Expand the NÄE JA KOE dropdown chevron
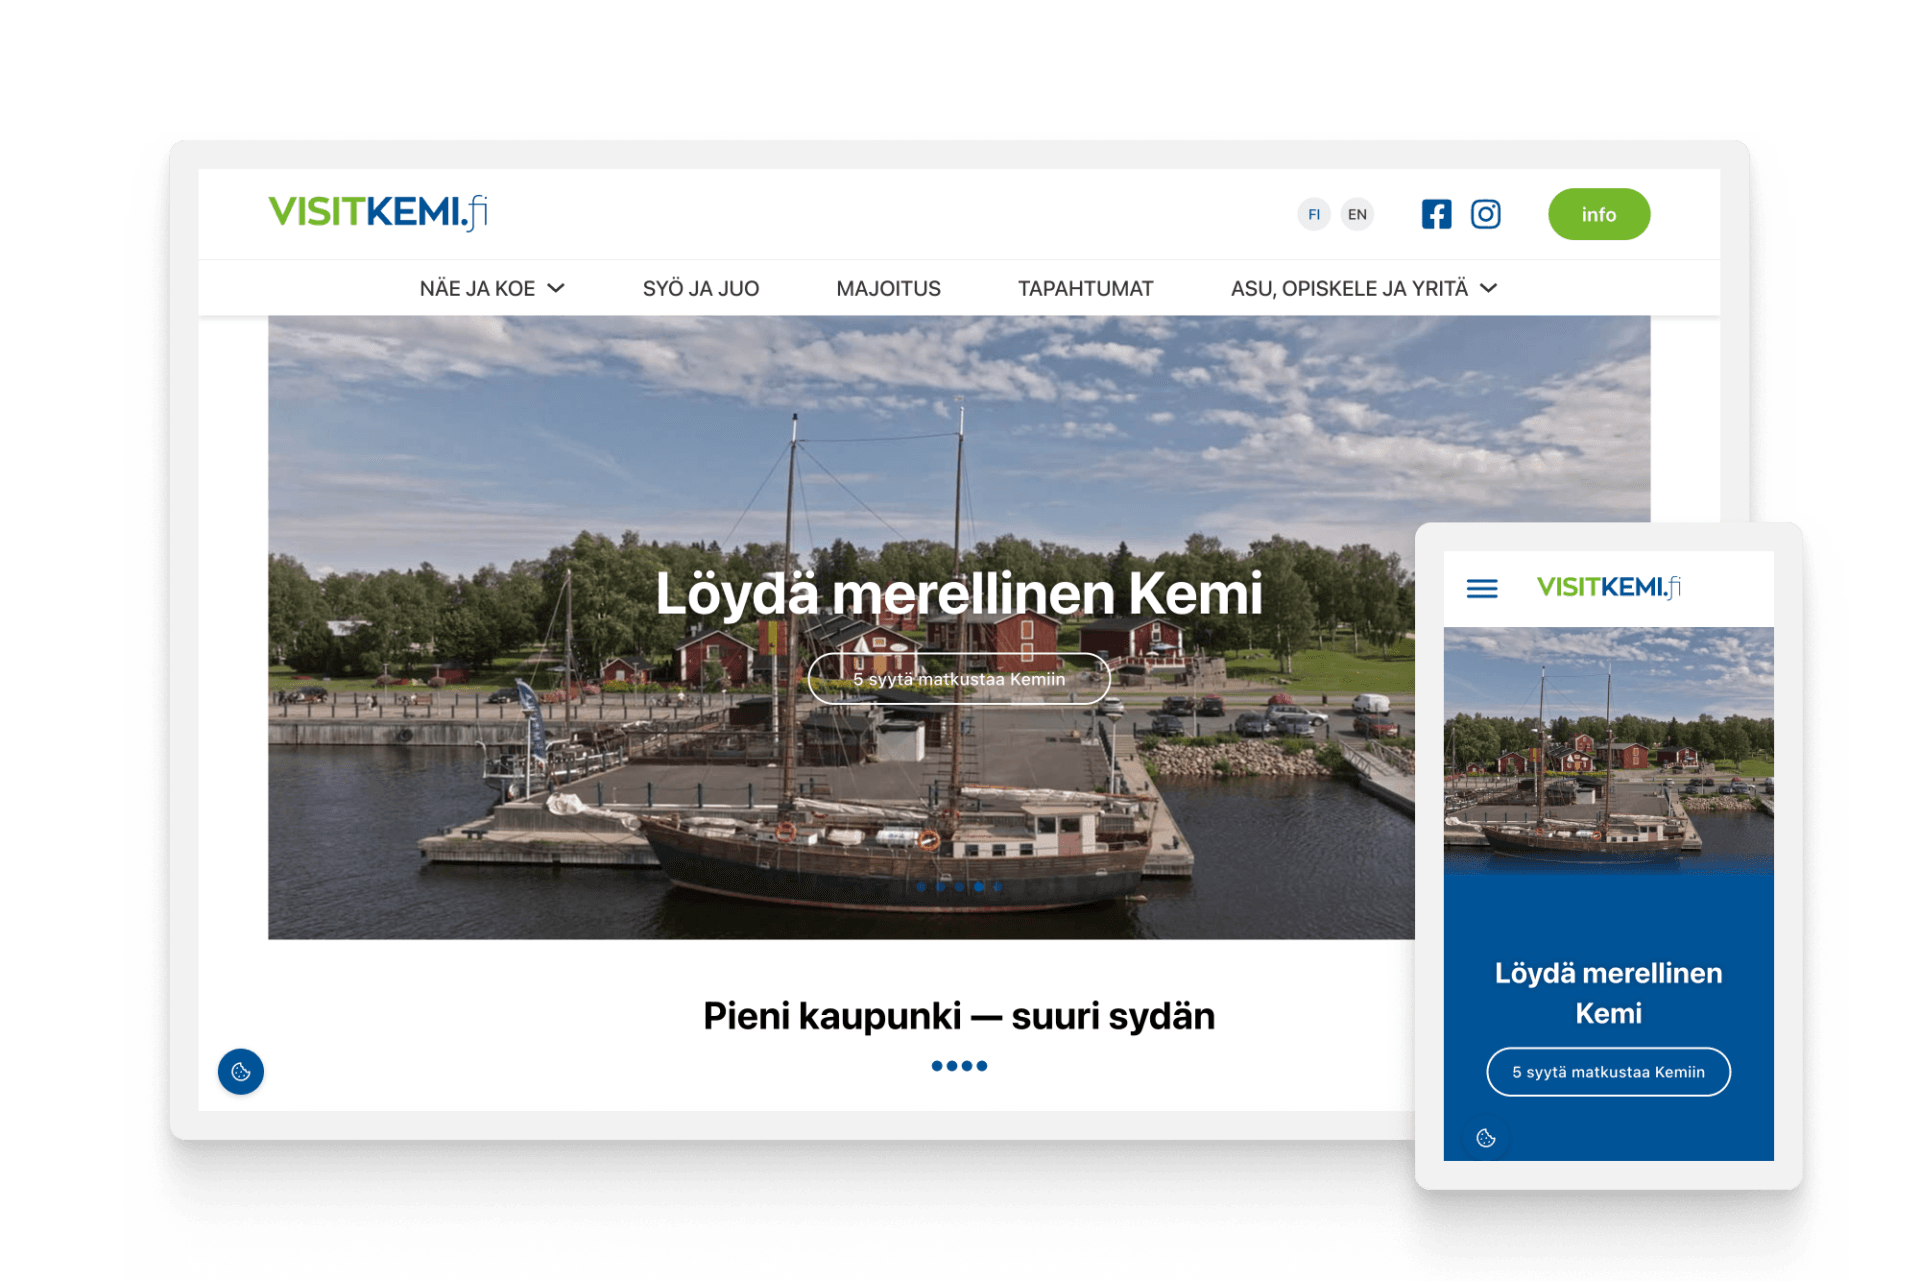The height and width of the screenshot is (1281, 1920). coord(557,288)
